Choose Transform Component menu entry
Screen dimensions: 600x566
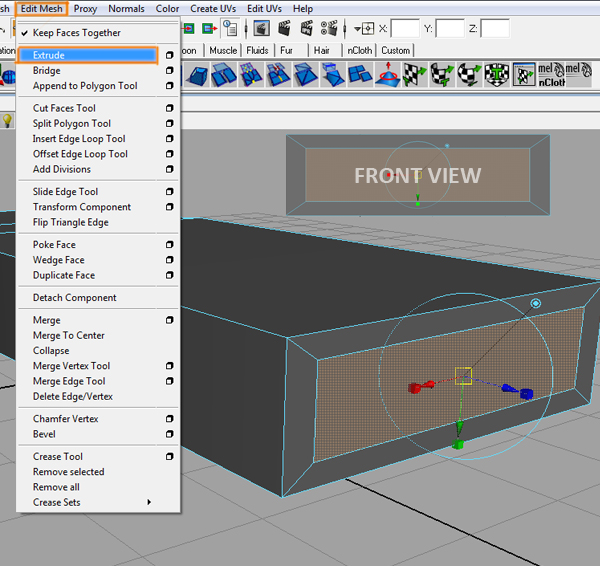tap(82, 207)
